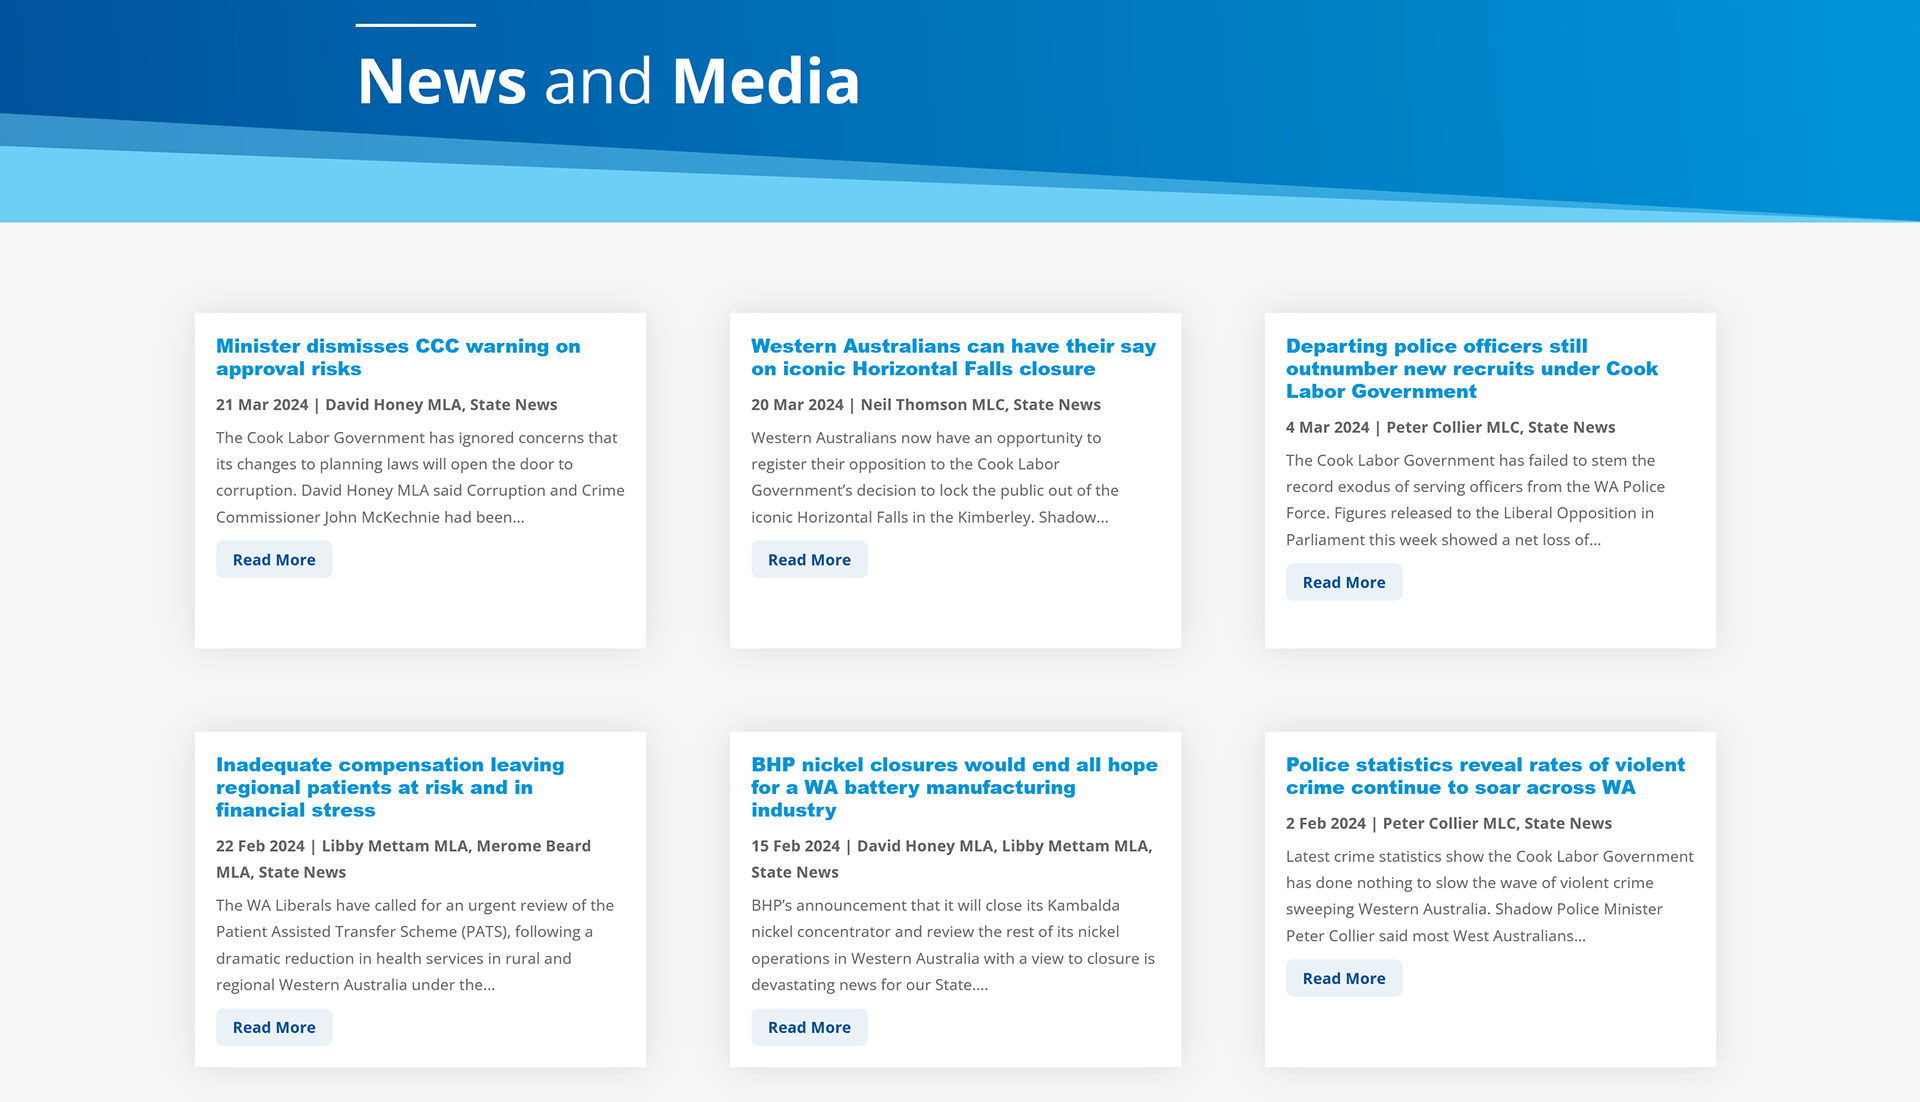The height and width of the screenshot is (1102, 1920).
Task: Click Read More under violent crime statistics article
Action: coord(1343,978)
